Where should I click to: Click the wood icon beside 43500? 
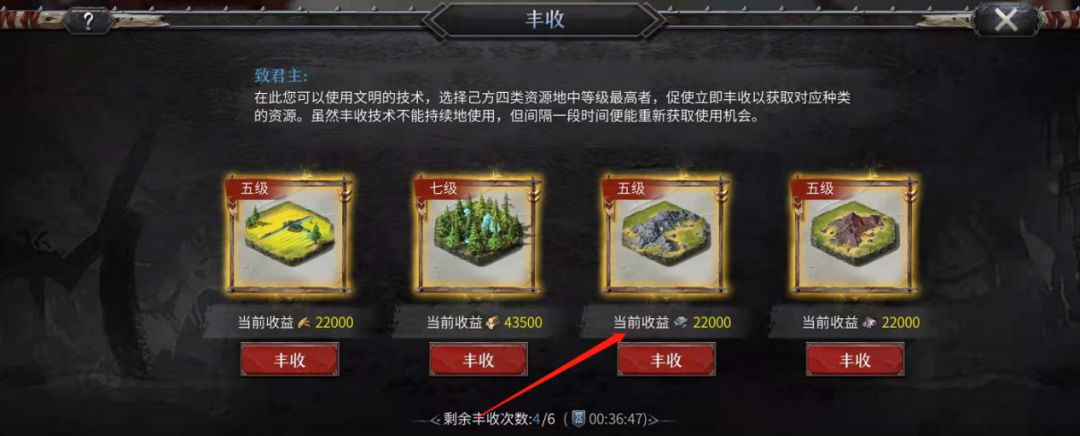tap(493, 322)
